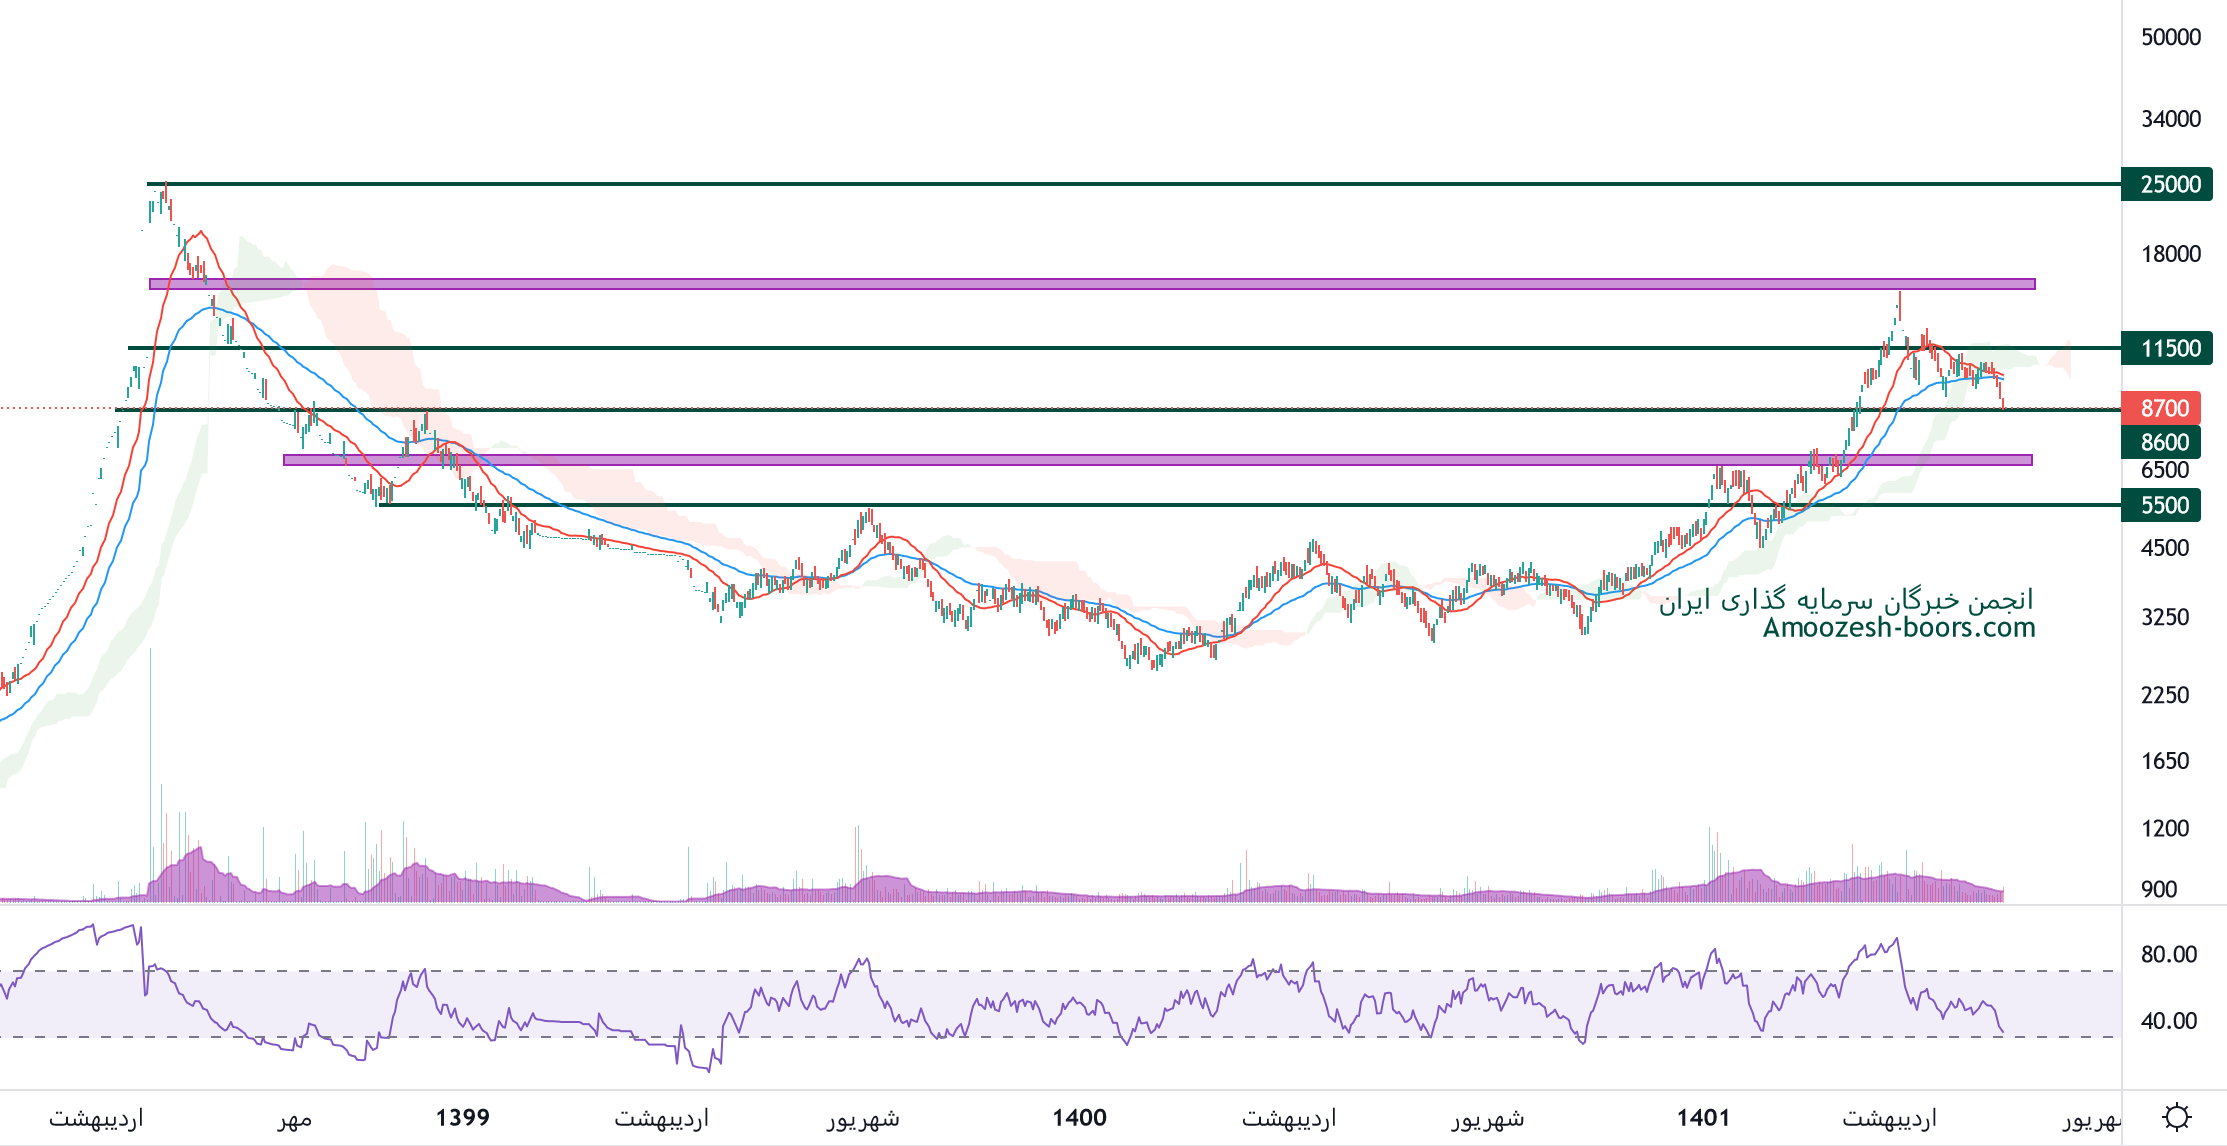Click the 25000 price level label
This screenshot has width=2227, height=1146.
click(x=2166, y=184)
